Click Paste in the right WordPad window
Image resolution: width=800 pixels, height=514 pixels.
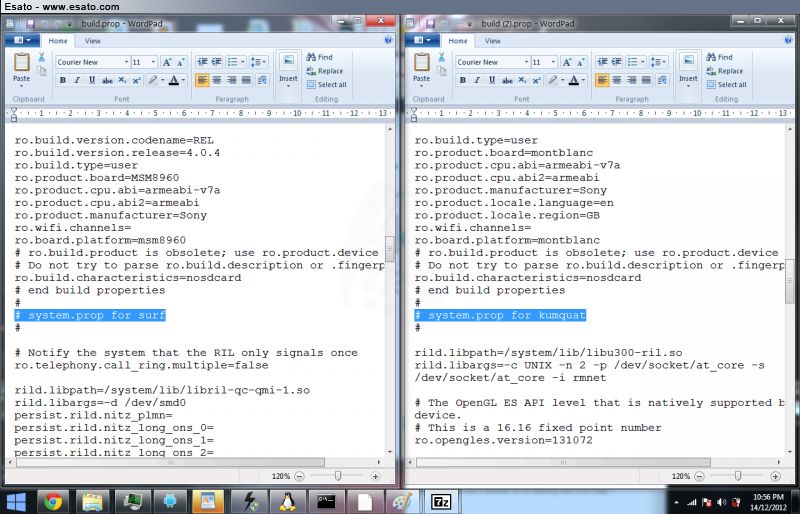pos(421,68)
